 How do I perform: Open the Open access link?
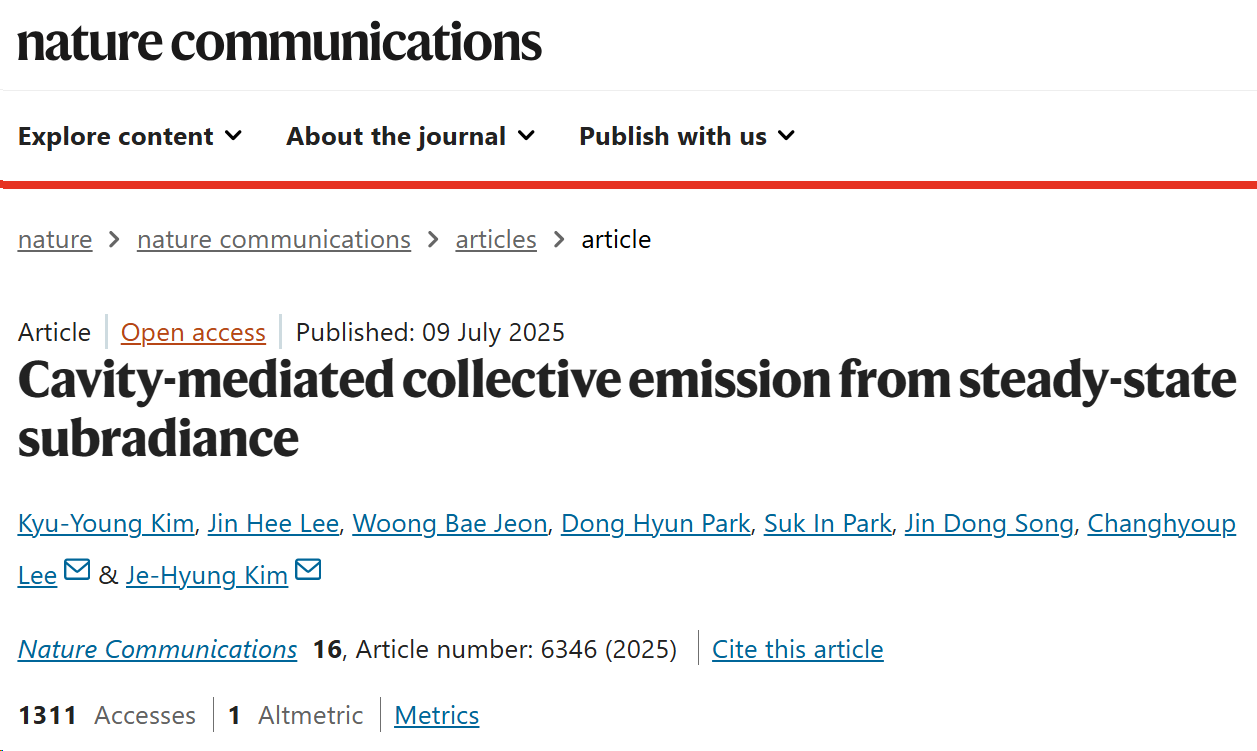pyautogui.click(x=193, y=332)
